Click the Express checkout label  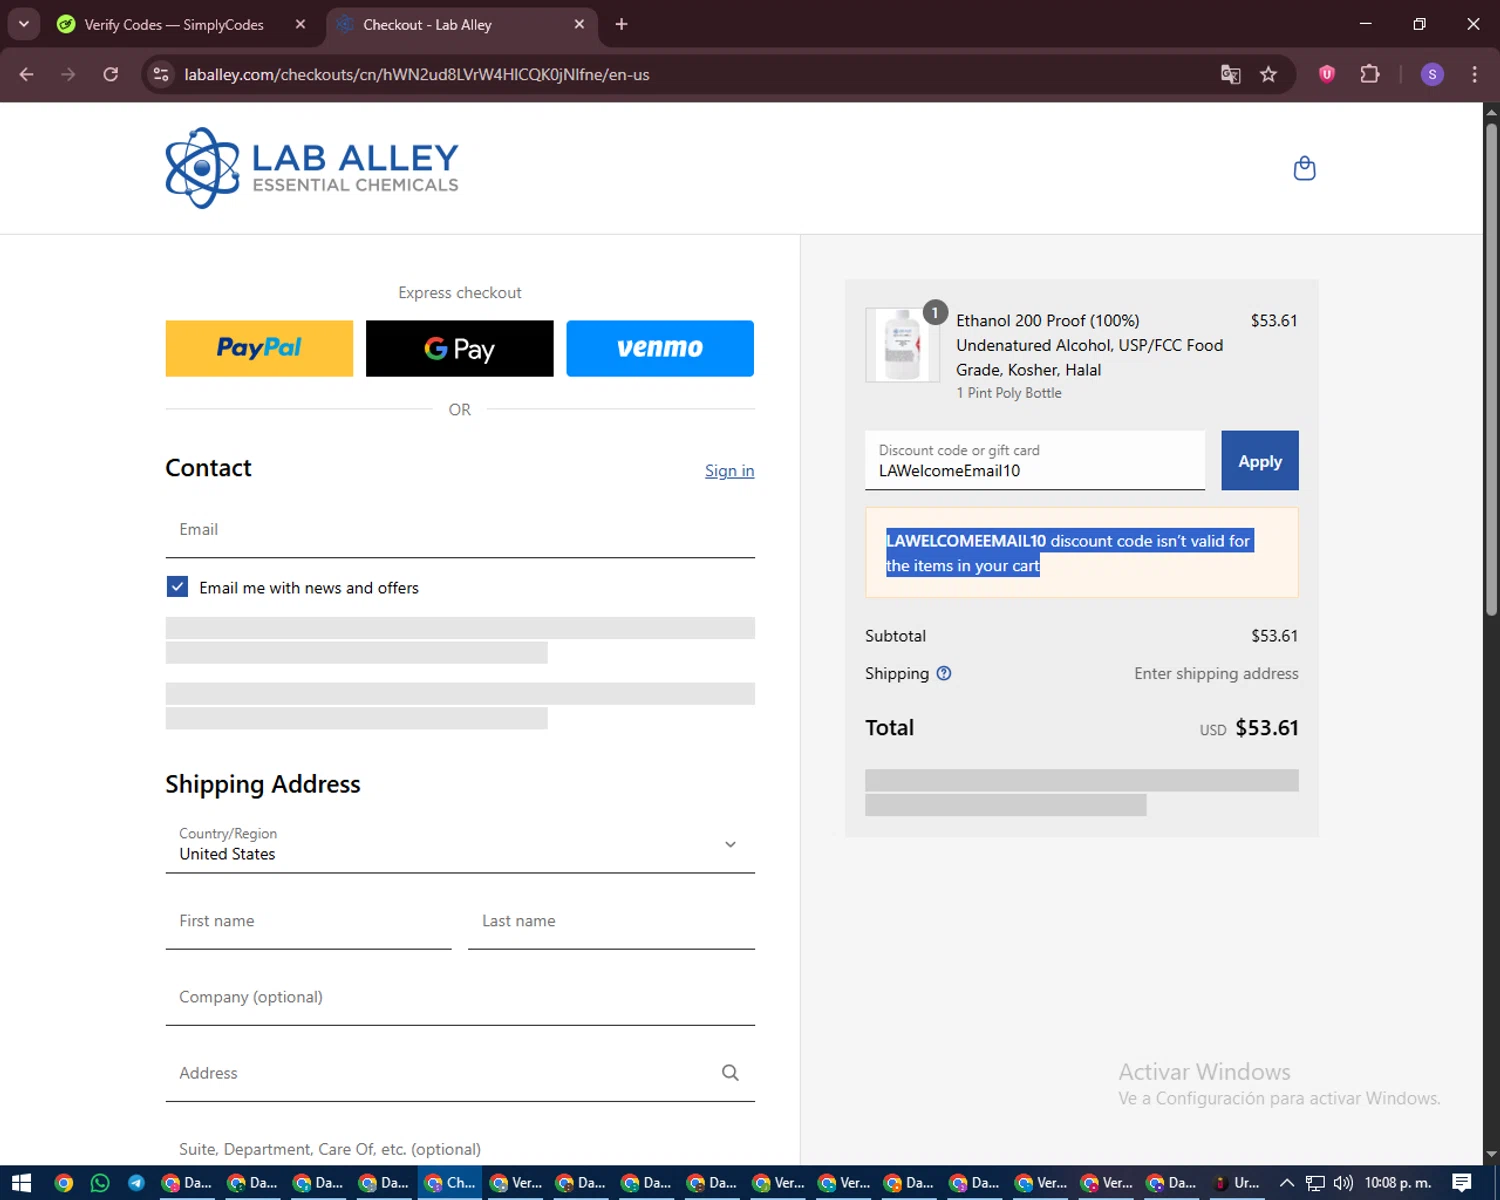(x=460, y=293)
